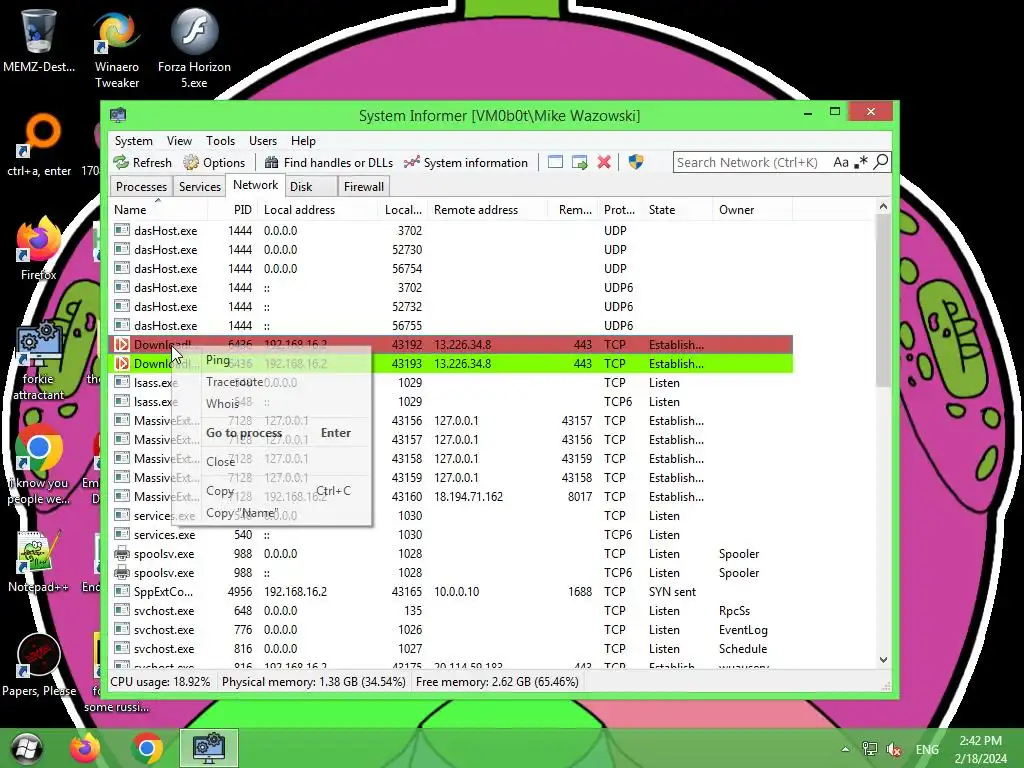
Task: Sort by Local address column header
Action: [x=317, y=210]
